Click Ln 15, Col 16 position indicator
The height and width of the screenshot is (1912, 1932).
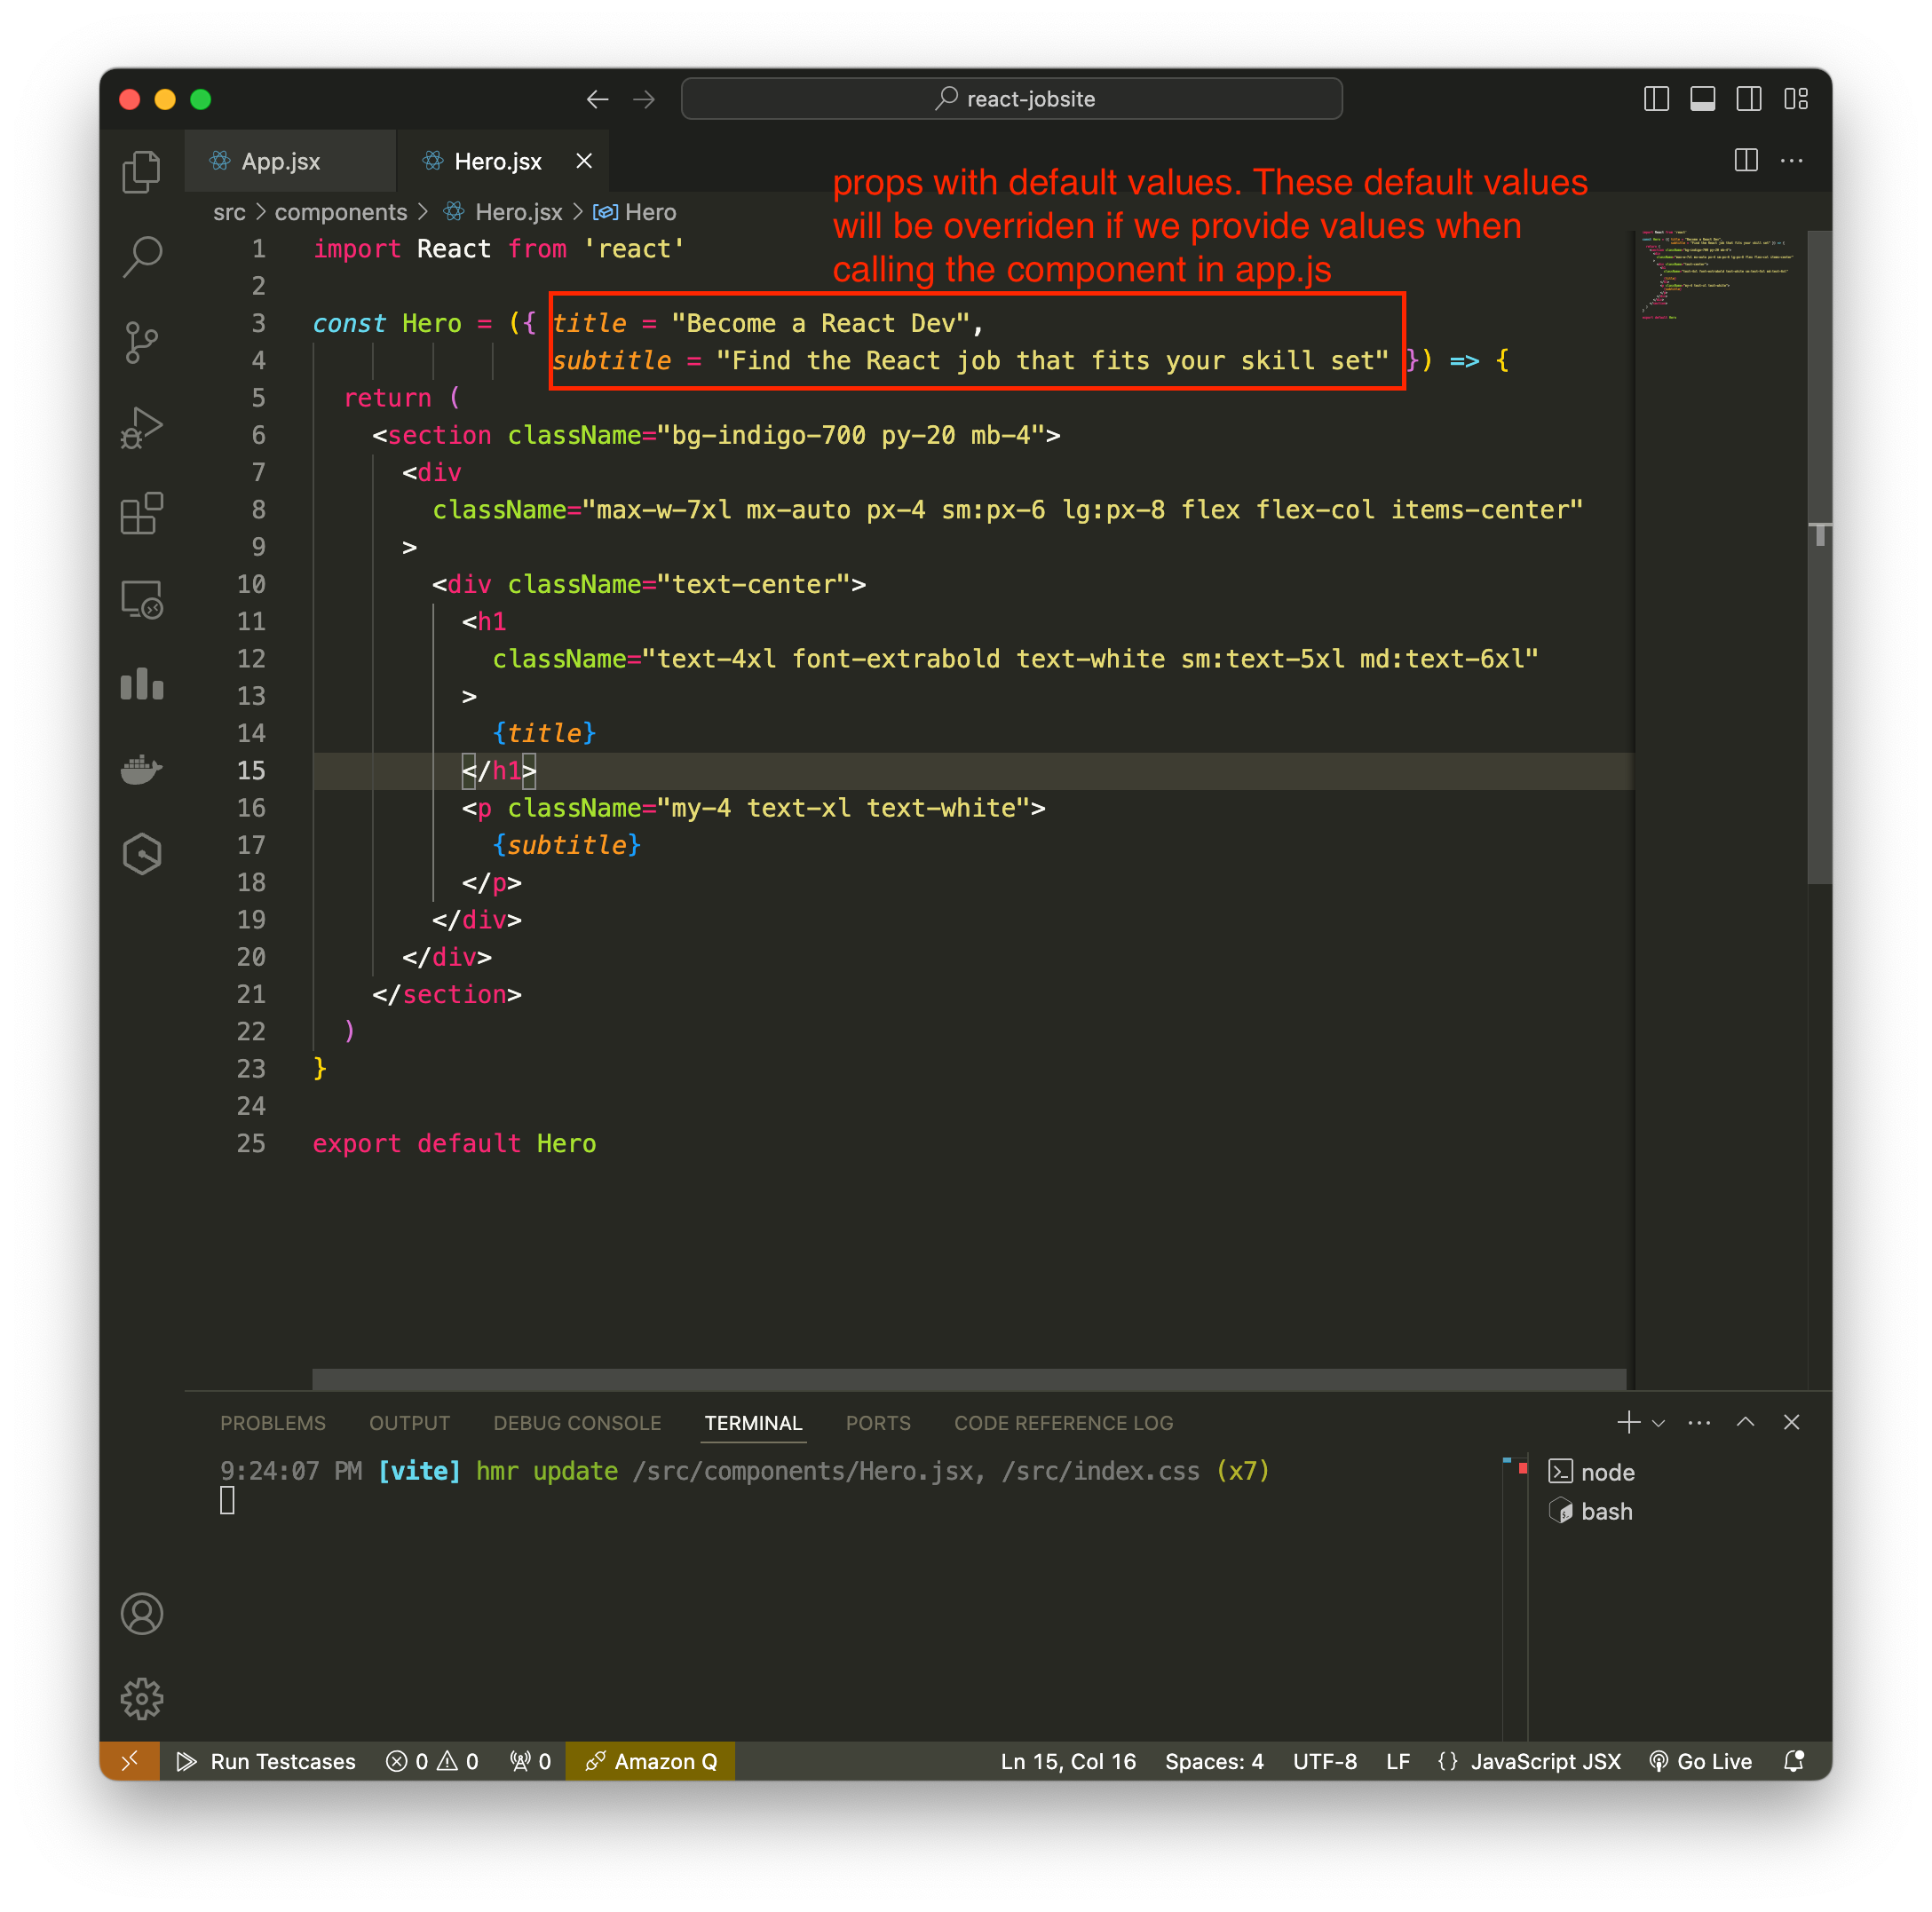pos(1068,1761)
